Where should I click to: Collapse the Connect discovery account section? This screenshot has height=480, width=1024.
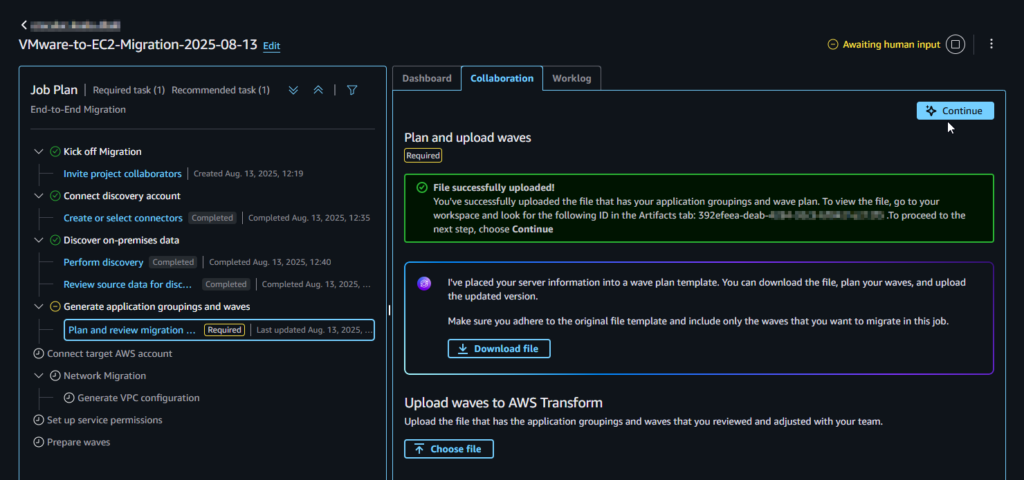(38, 196)
